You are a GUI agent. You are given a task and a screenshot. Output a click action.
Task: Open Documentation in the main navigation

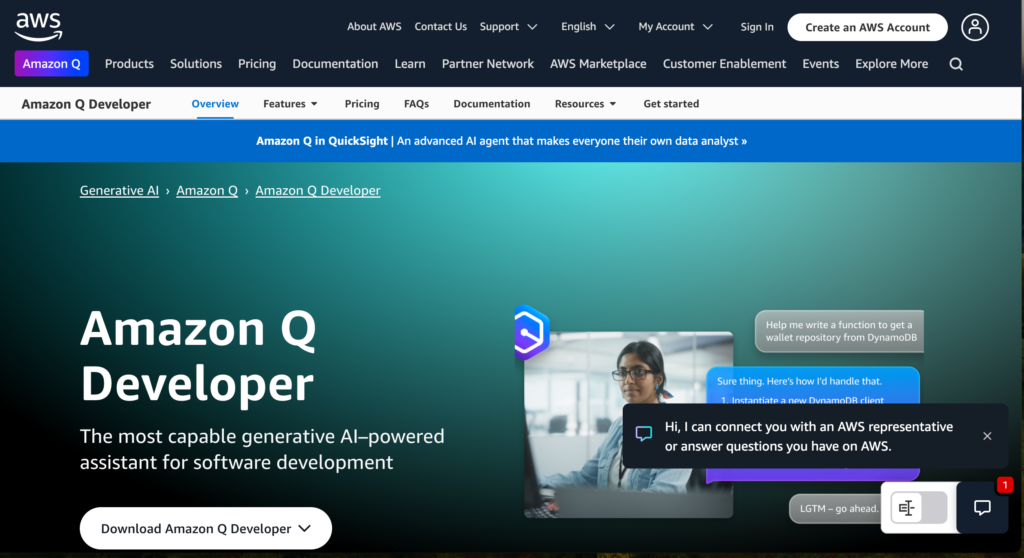335,64
